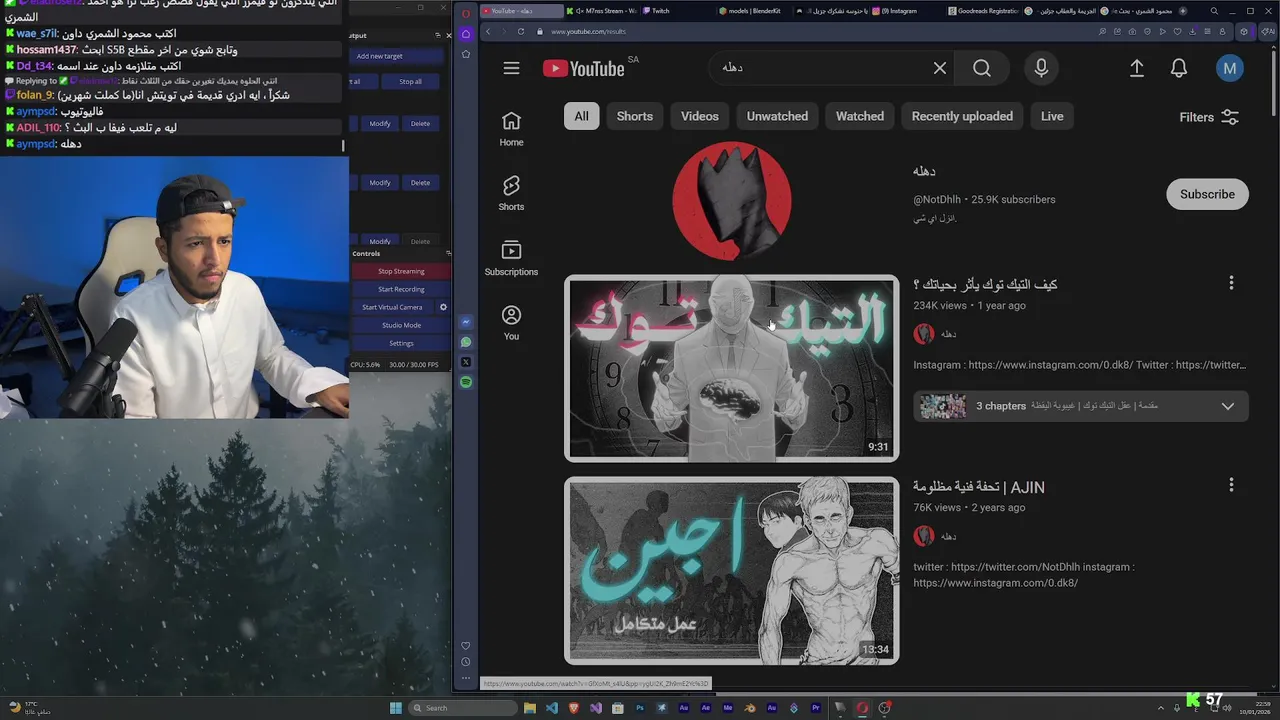Select the Watched filter chip
The width and height of the screenshot is (1280, 720).
pos(860,116)
